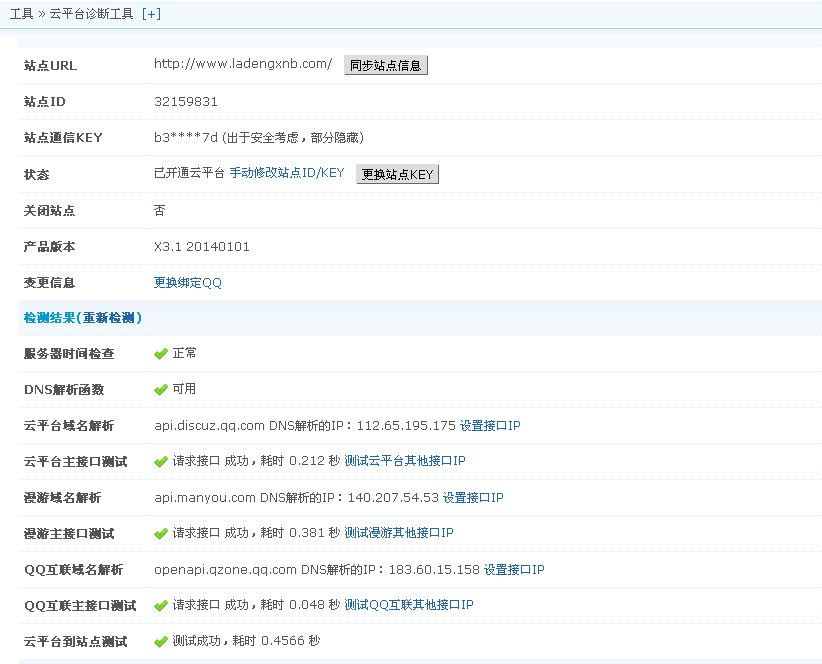Click 重新检测 in the 检测结果 header

109,318
